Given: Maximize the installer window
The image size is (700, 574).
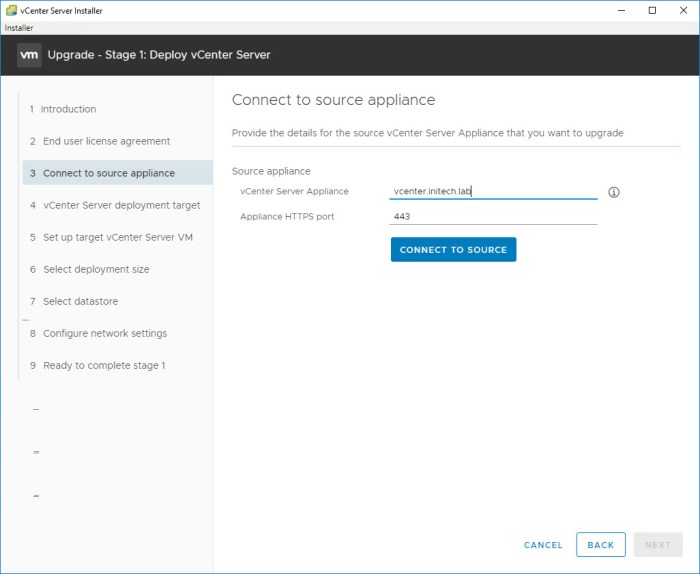Looking at the screenshot, I should [652, 10].
